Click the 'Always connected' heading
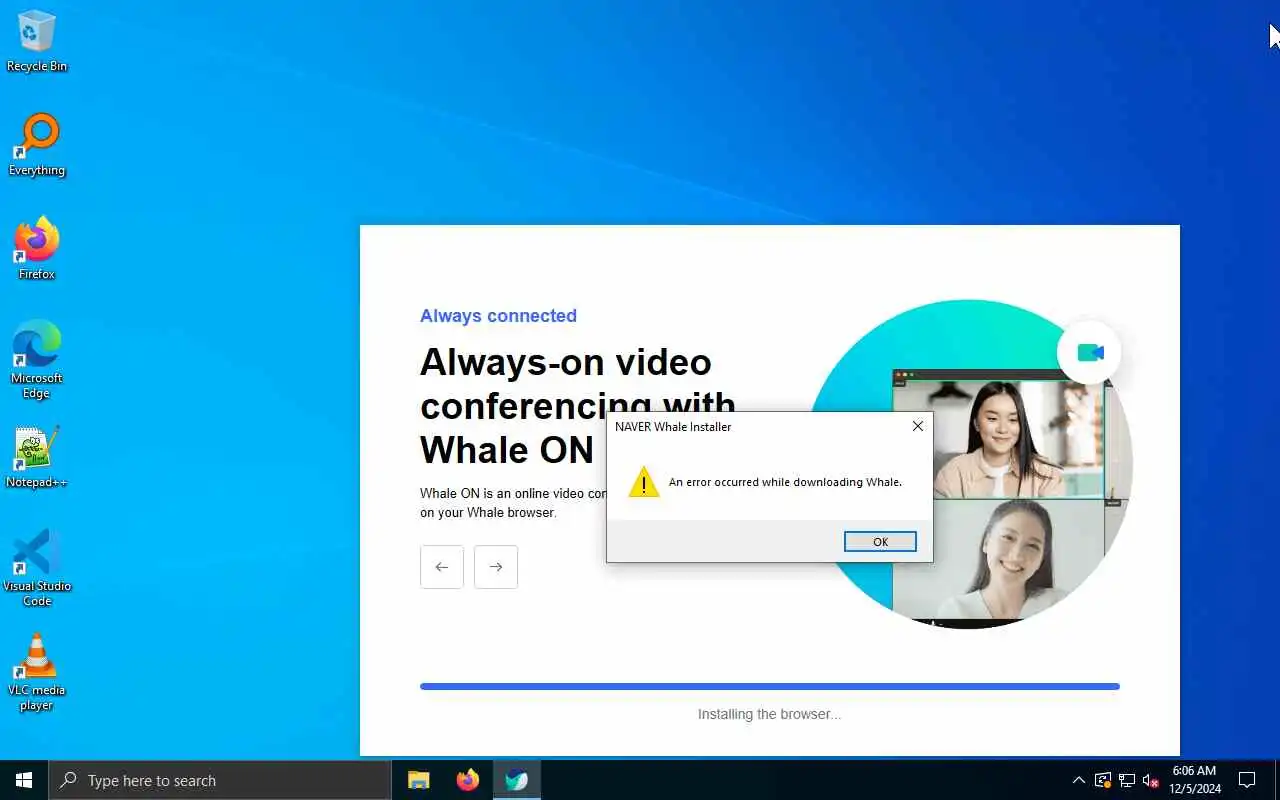This screenshot has width=1280, height=800. [498, 316]
